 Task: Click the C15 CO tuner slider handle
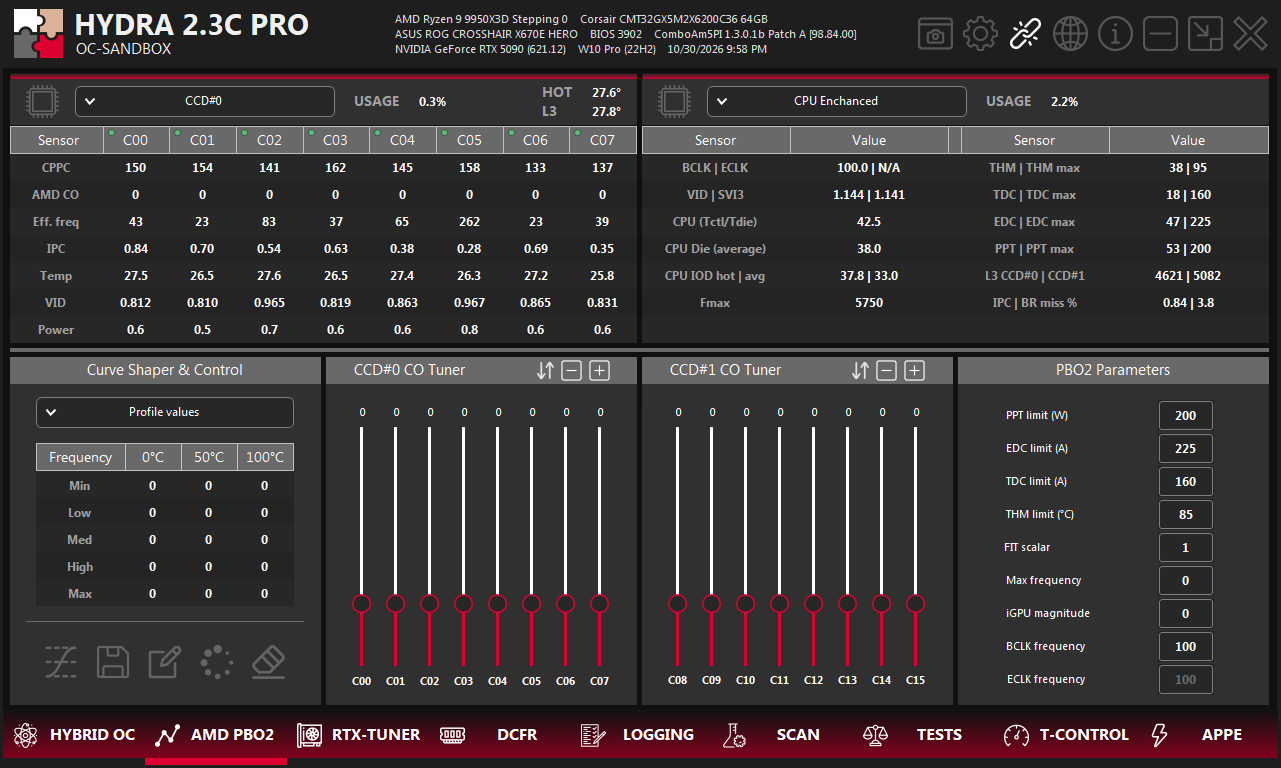(x=916, y=603)
